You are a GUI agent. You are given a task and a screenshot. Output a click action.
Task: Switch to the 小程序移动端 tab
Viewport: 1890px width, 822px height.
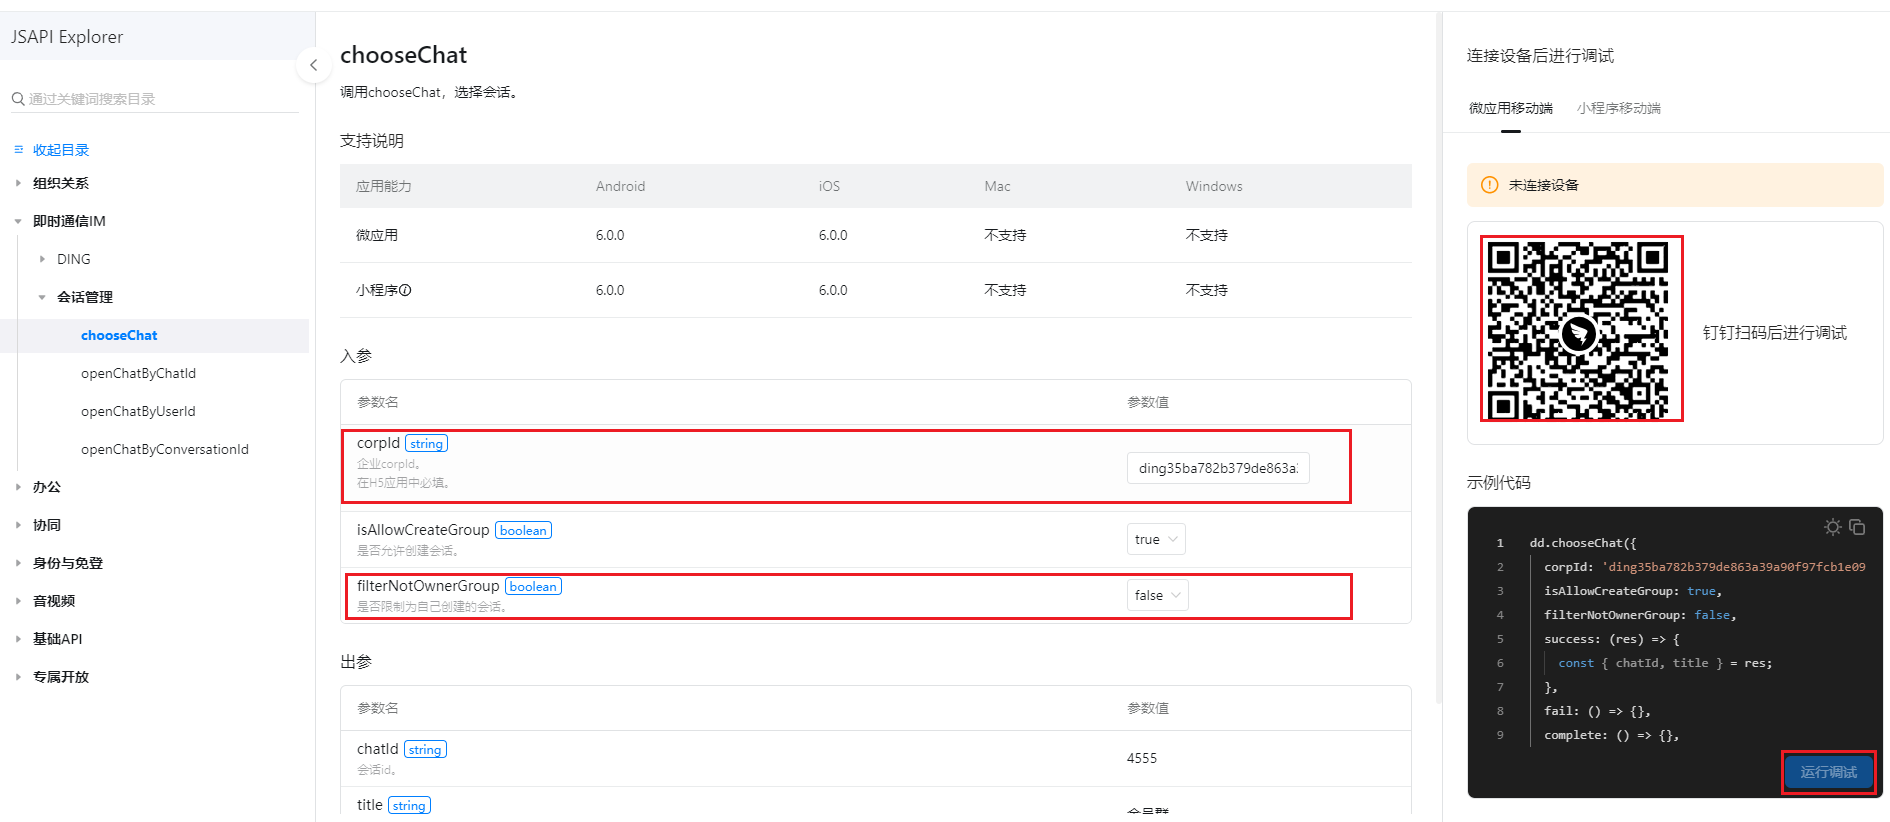[x=1618, y=108]
